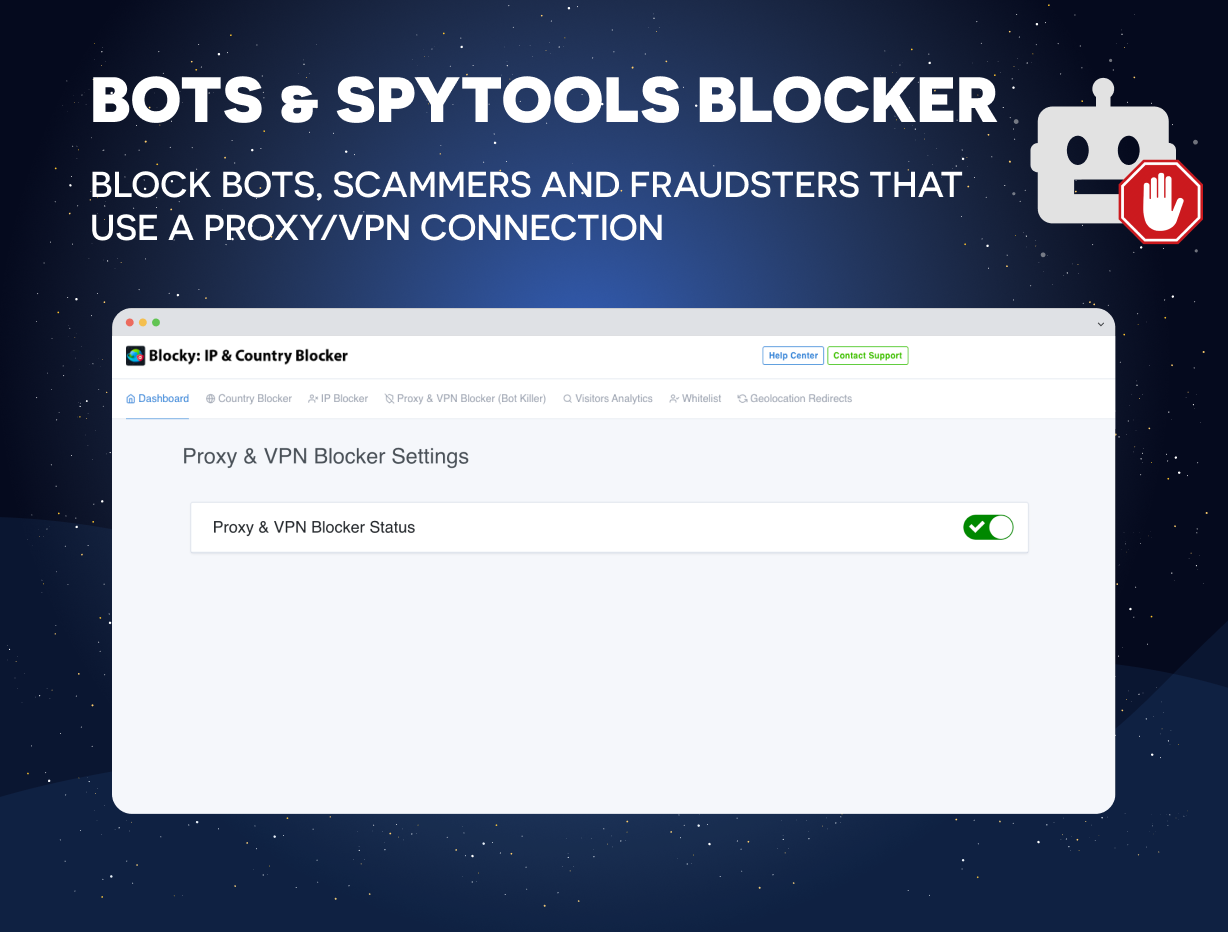Click Contact Support
Viewport: 1228px width, 932px height.
(x=867, y=355)
